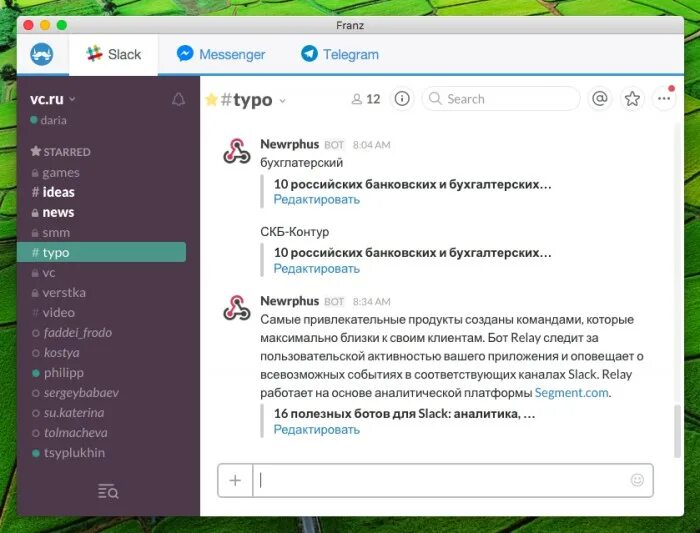
Task: Open Newrphus name on 8:34 AM message
Action: tap(289, 301)
